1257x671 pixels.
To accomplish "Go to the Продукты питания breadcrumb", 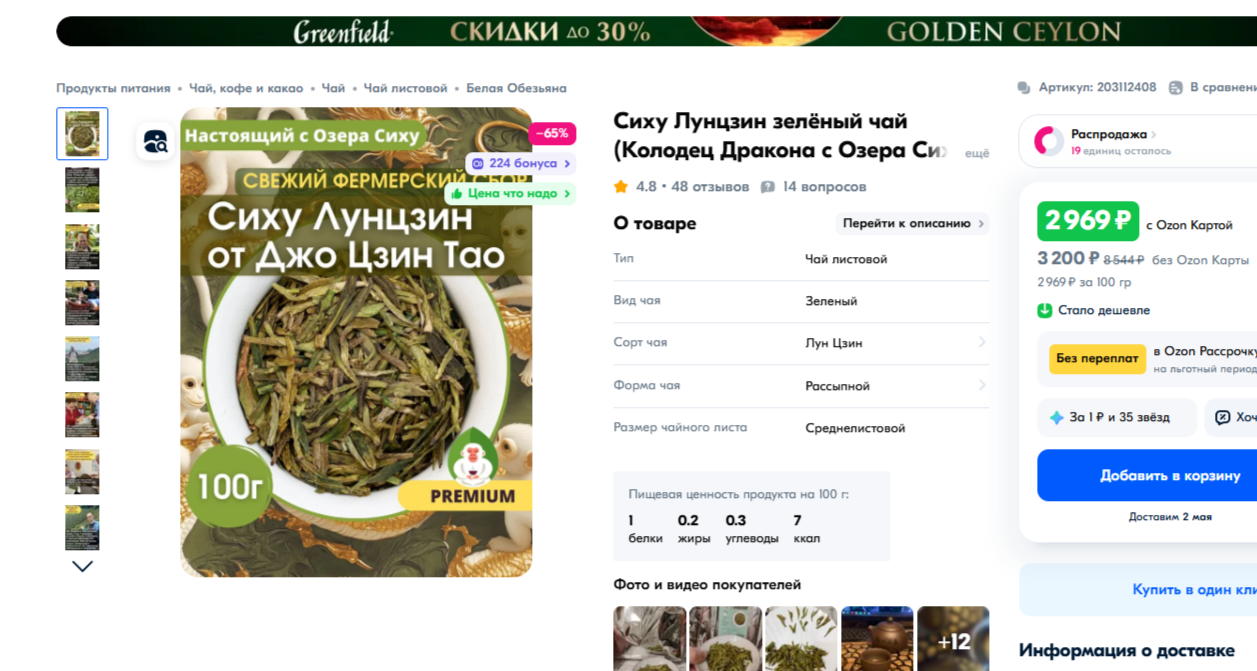I will (113, 88).
